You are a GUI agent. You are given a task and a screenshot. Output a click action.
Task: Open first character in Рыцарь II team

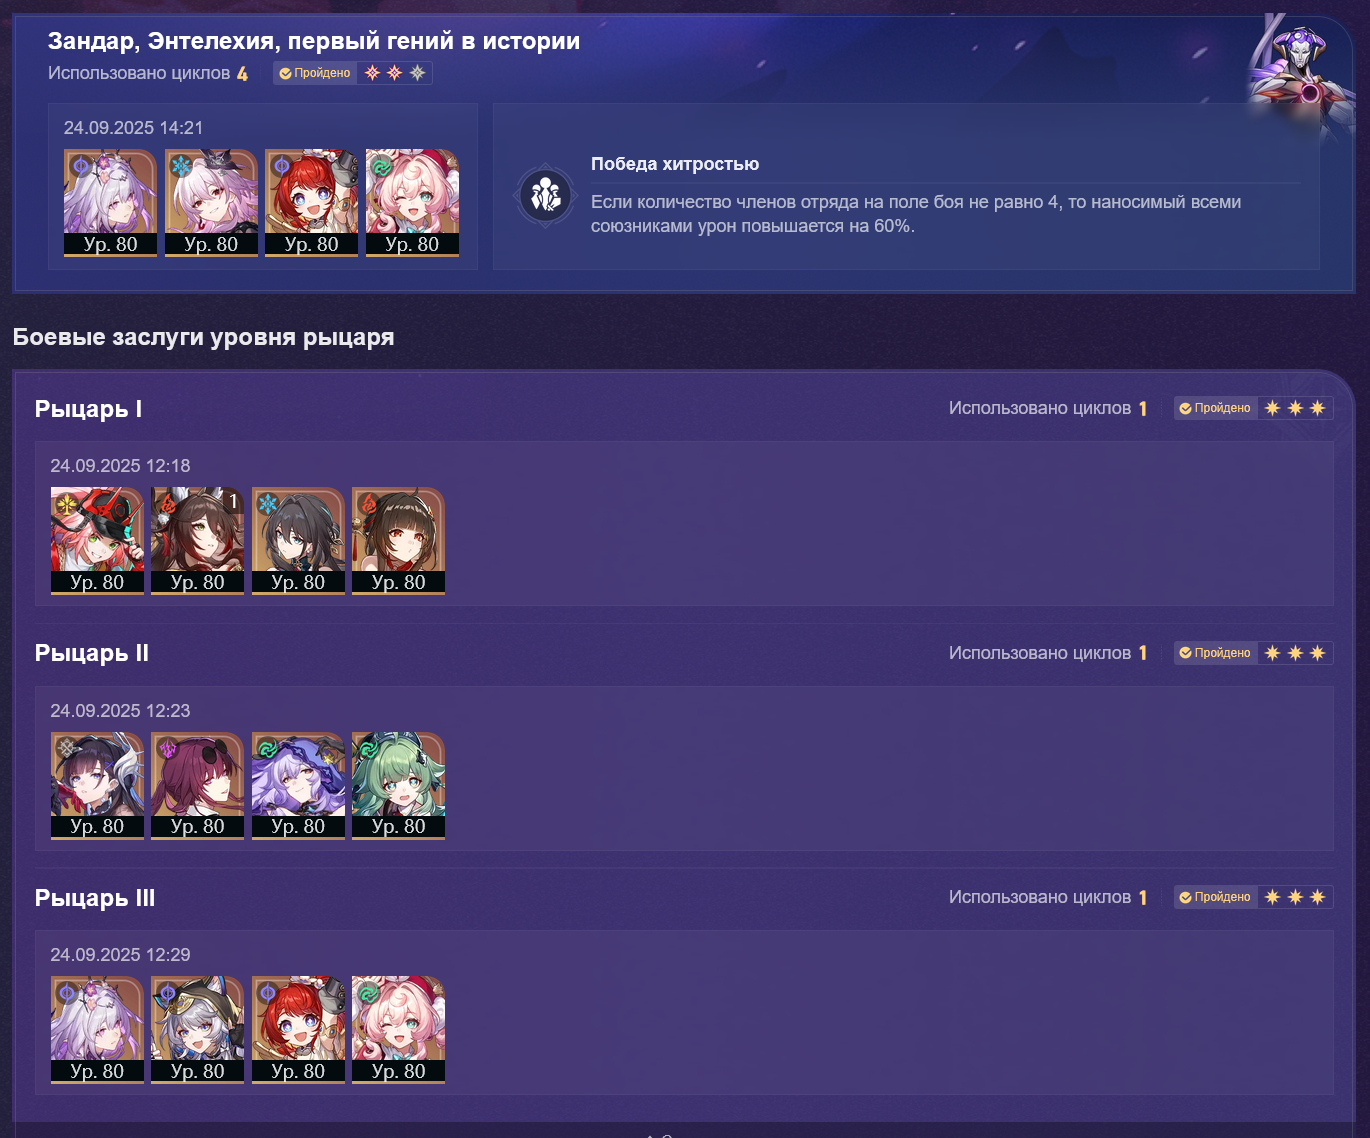pos(97,786)
